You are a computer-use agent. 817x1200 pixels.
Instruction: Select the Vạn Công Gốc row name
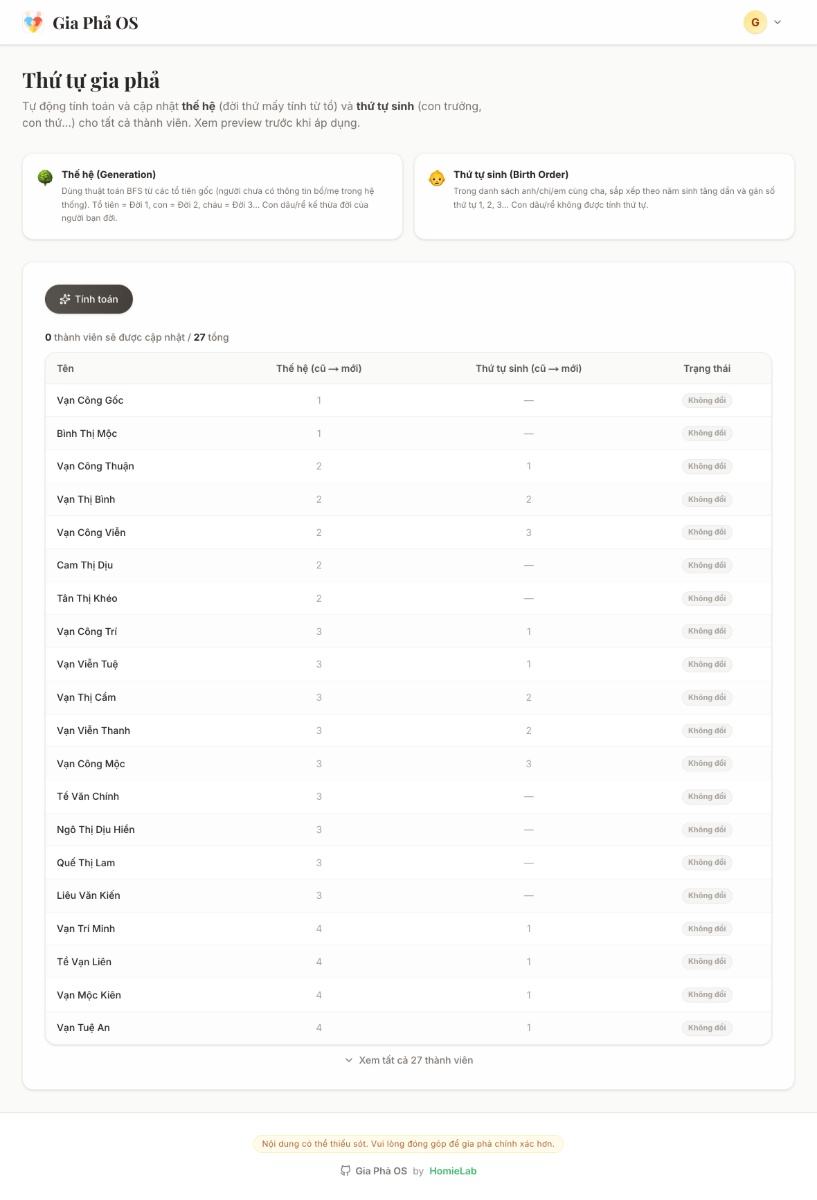point(90,400)
